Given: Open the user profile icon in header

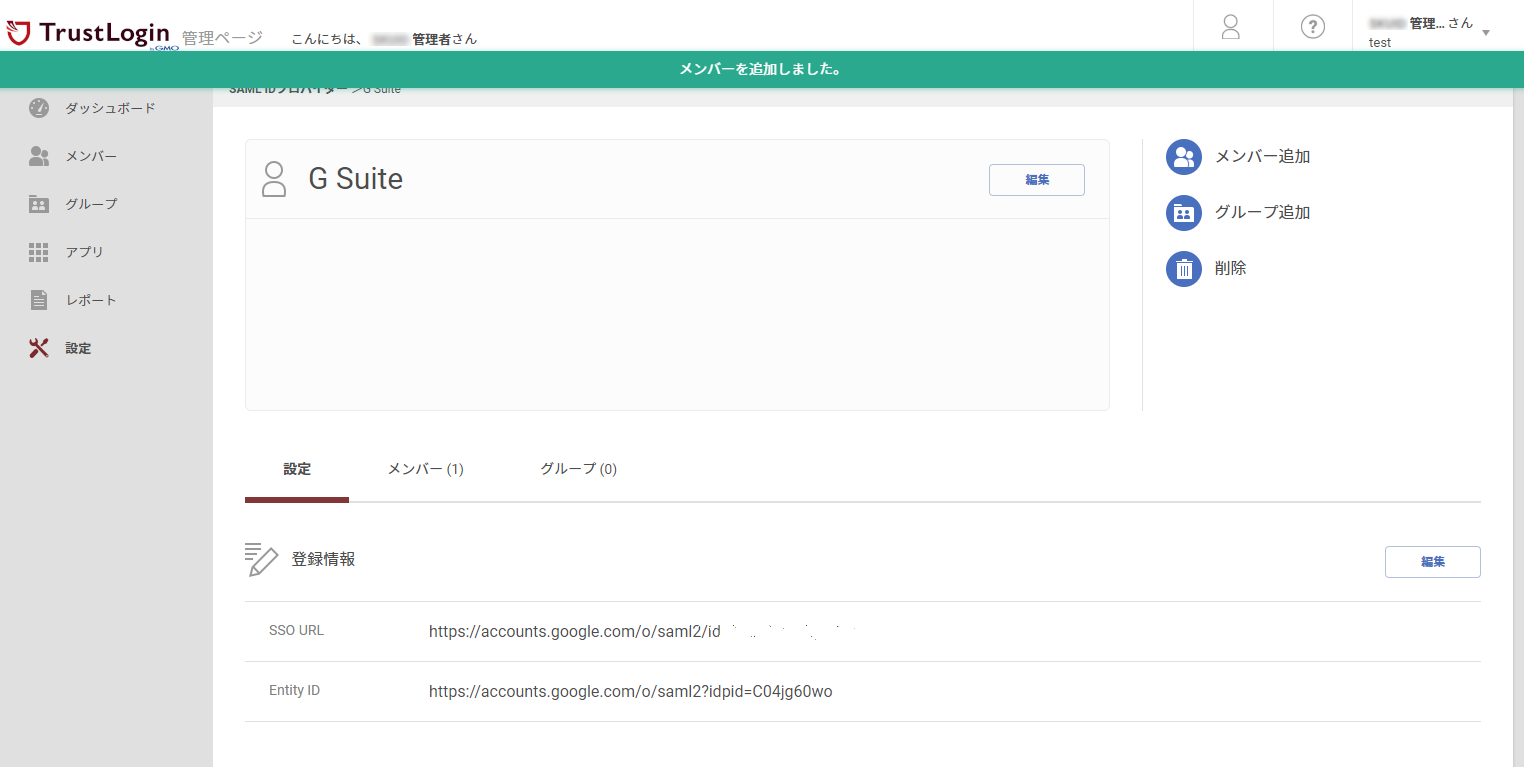Looking at the screenshot, I should point(1231,27).
